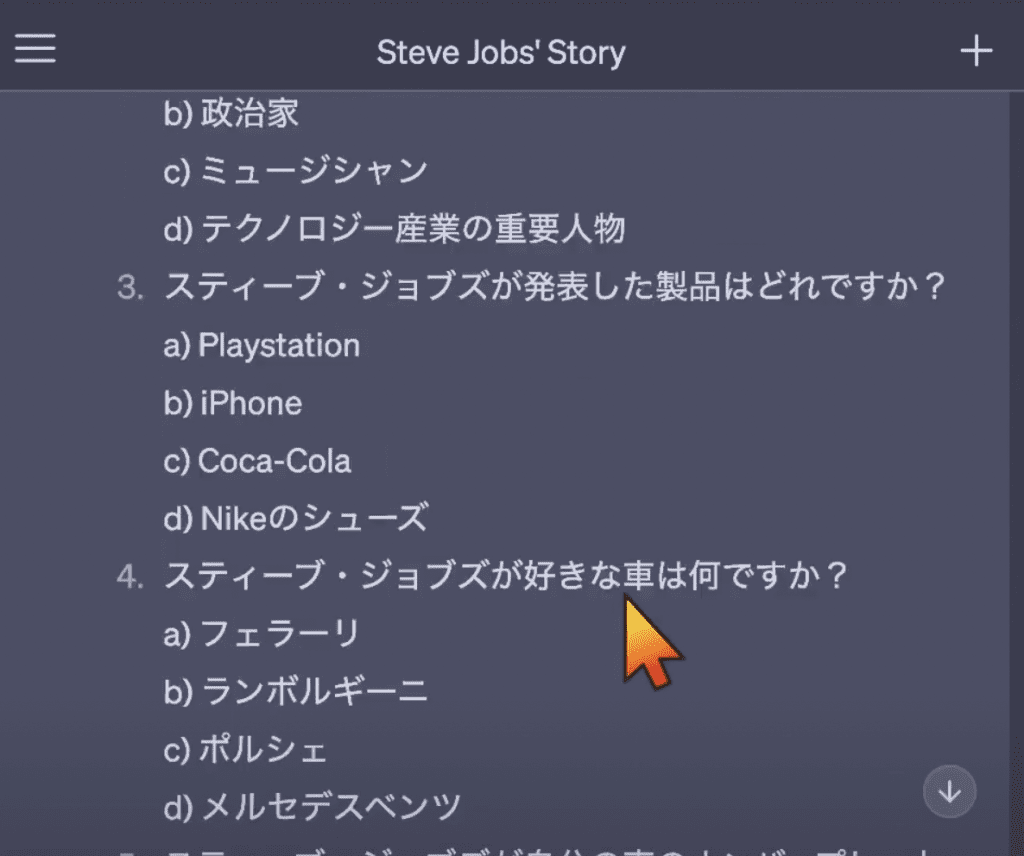The height and width of the screenshot is (856, 1024).
Task: Click the "a) Playstation" answer option
Action: pyautogui.click(x=261, y=345)
